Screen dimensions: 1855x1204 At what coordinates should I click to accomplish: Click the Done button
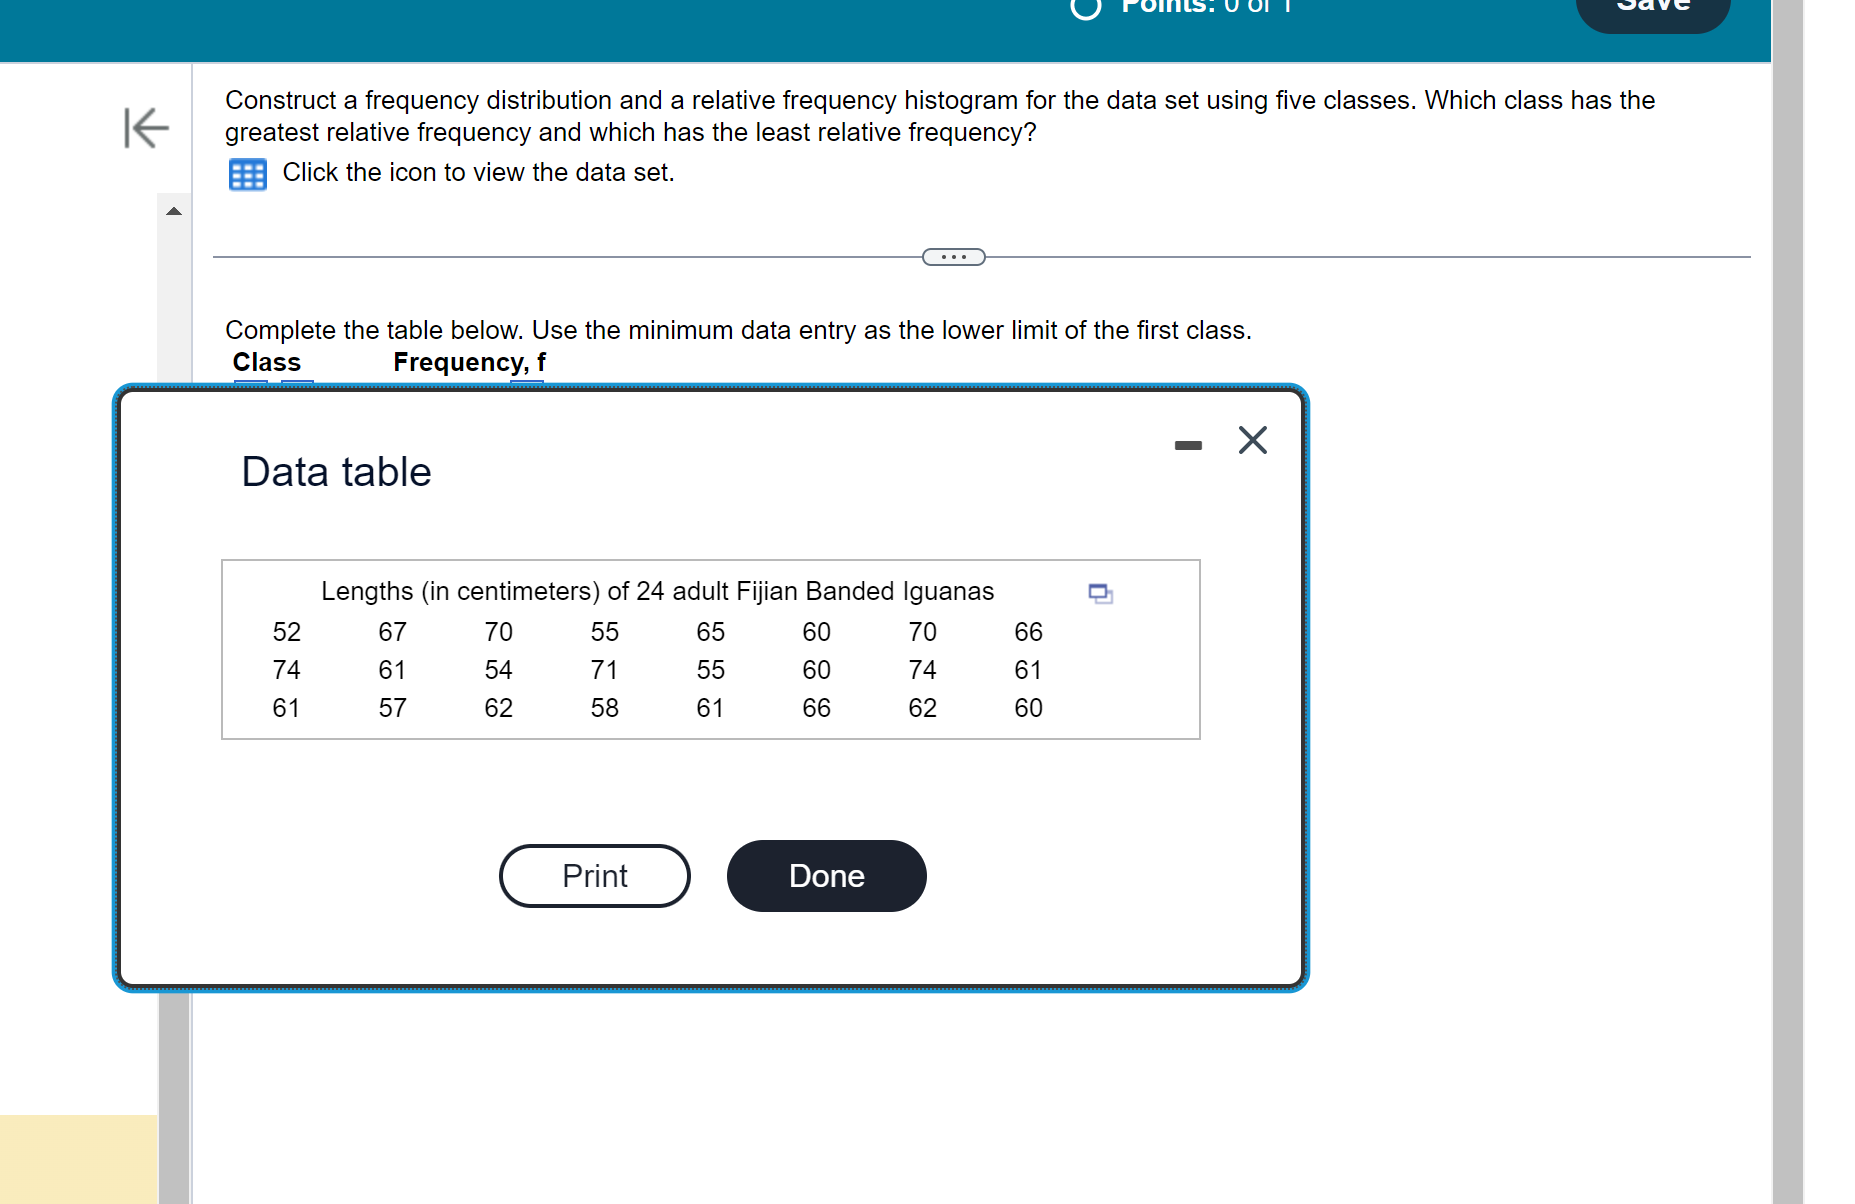[825, 875]
